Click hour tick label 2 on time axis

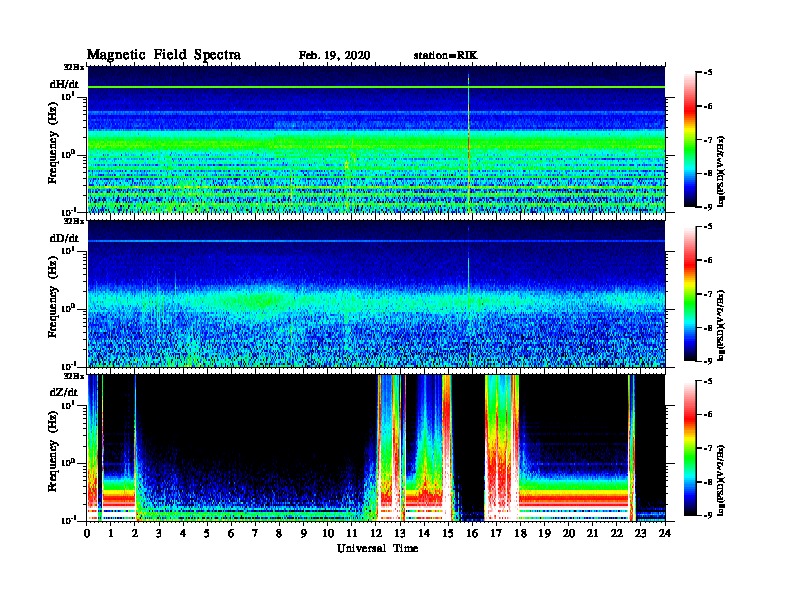click(x=135, y=534)
